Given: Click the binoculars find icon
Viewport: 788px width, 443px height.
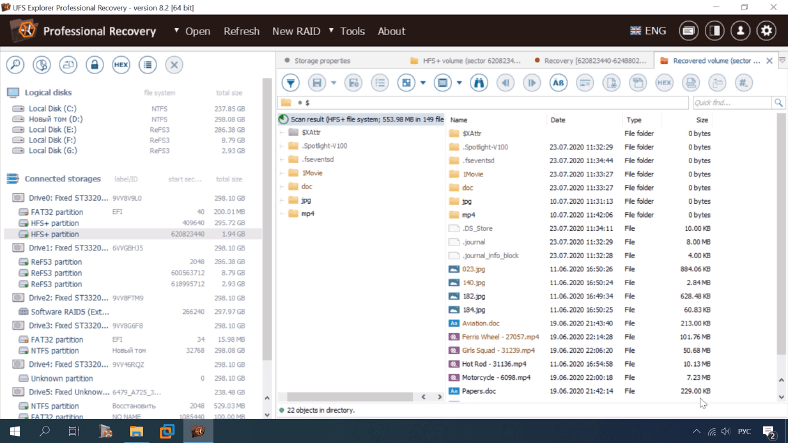Looking at the screenshot, I should (x=479, y=83).
